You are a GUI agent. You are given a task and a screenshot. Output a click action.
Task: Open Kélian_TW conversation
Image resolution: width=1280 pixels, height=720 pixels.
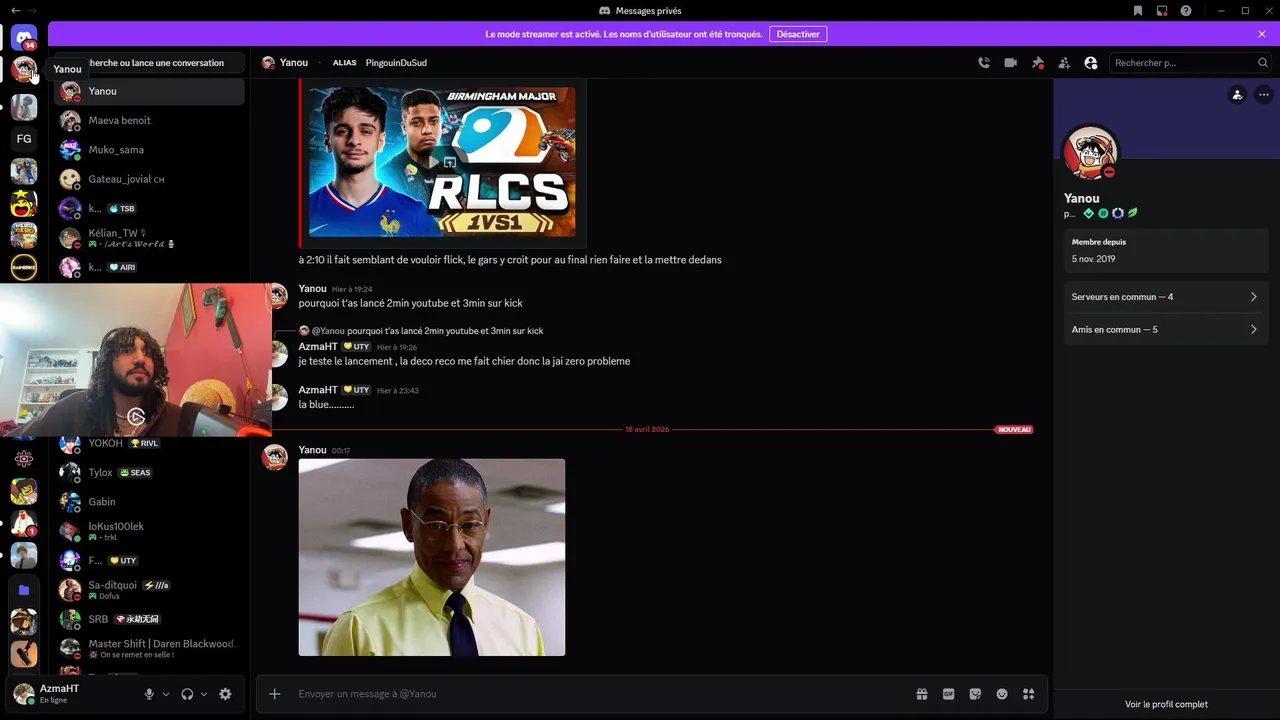click(x=149, y=238)
